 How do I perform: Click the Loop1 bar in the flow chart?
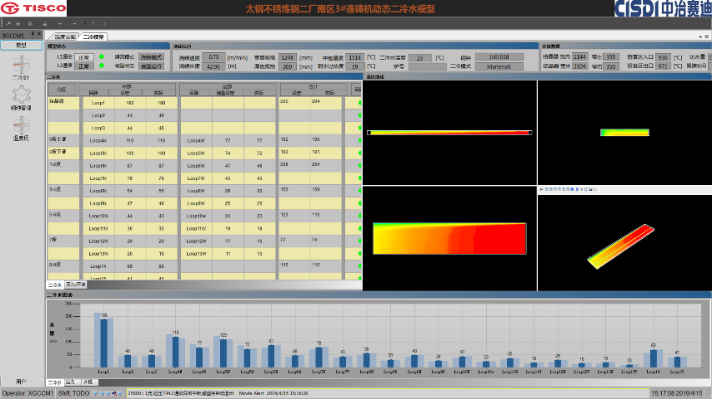pyautogui.click(x=104, y=340)
